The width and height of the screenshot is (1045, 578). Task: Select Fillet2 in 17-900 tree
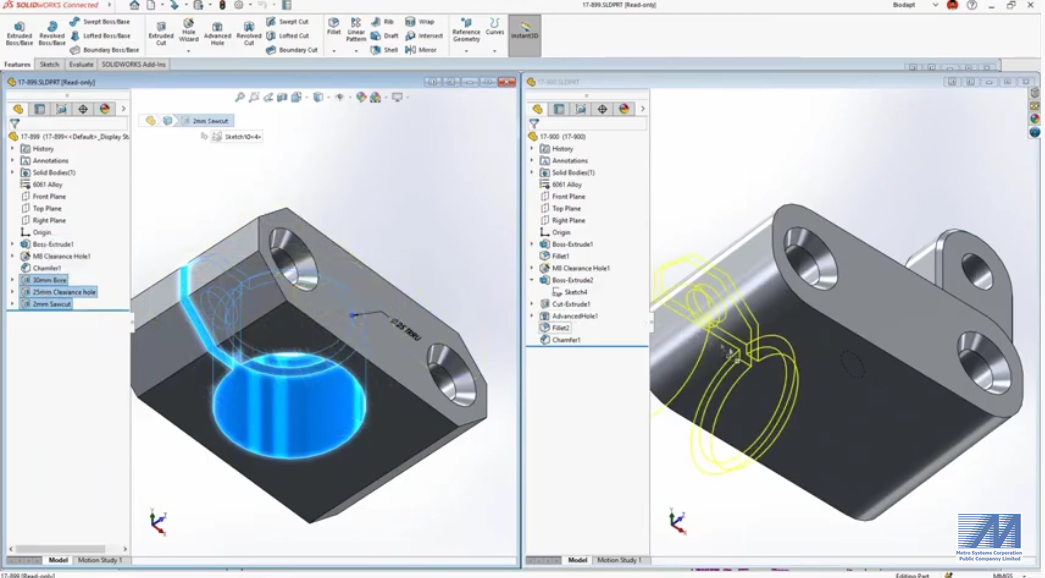point(554,328)
